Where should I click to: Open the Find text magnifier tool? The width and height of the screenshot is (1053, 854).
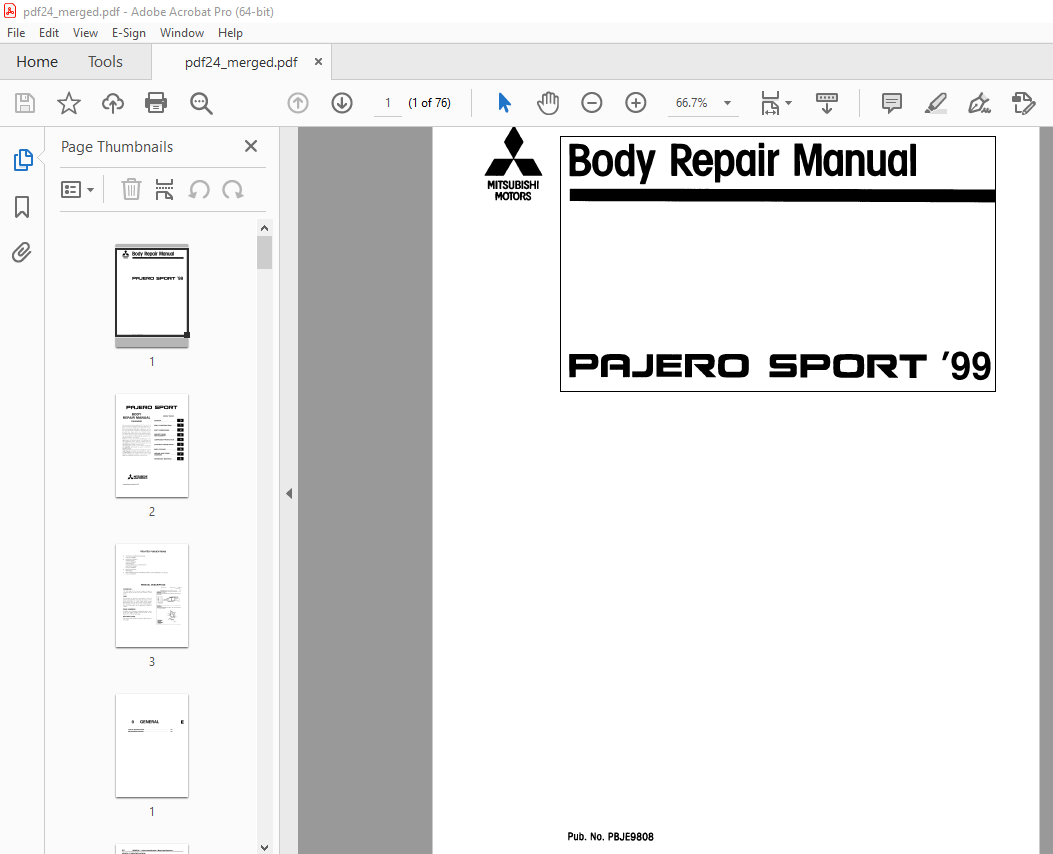(x=201, y=103)
